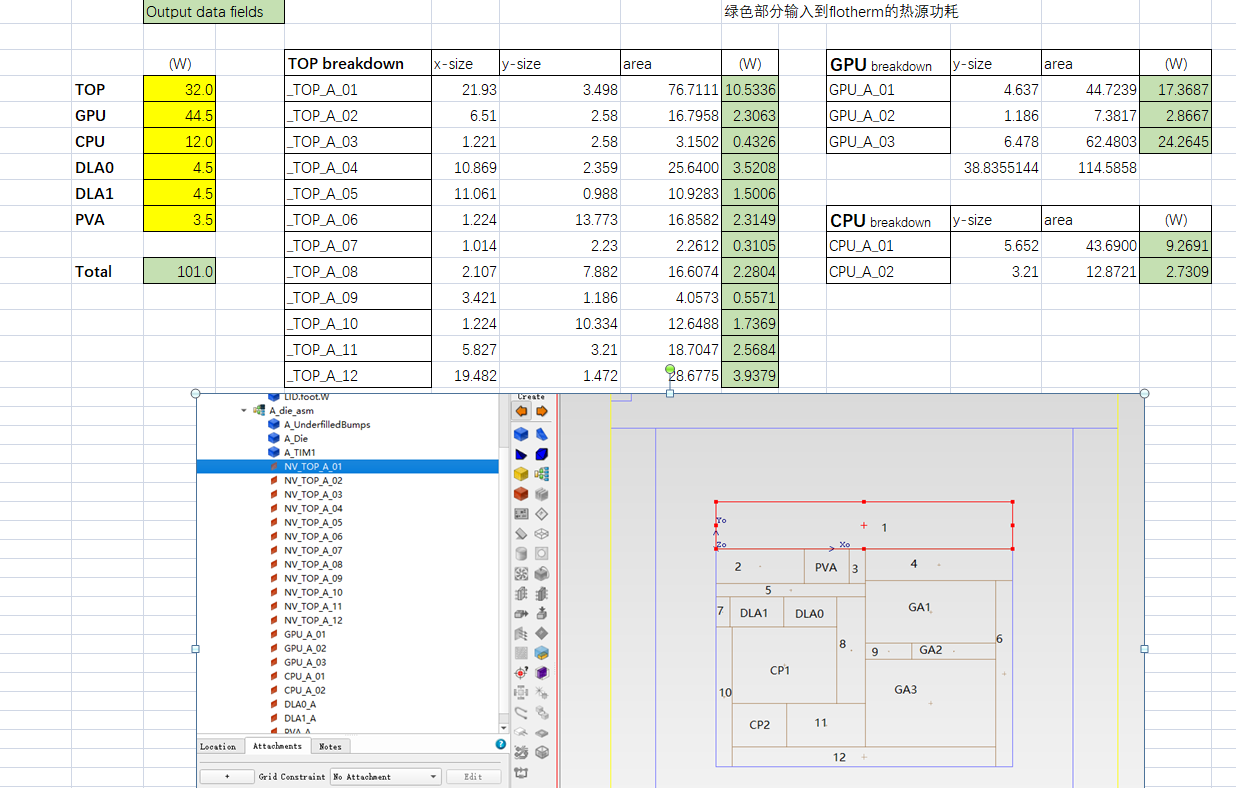Click the second Heat Sink palette icon
This screenshot has height=788, width=1236.
541,593
